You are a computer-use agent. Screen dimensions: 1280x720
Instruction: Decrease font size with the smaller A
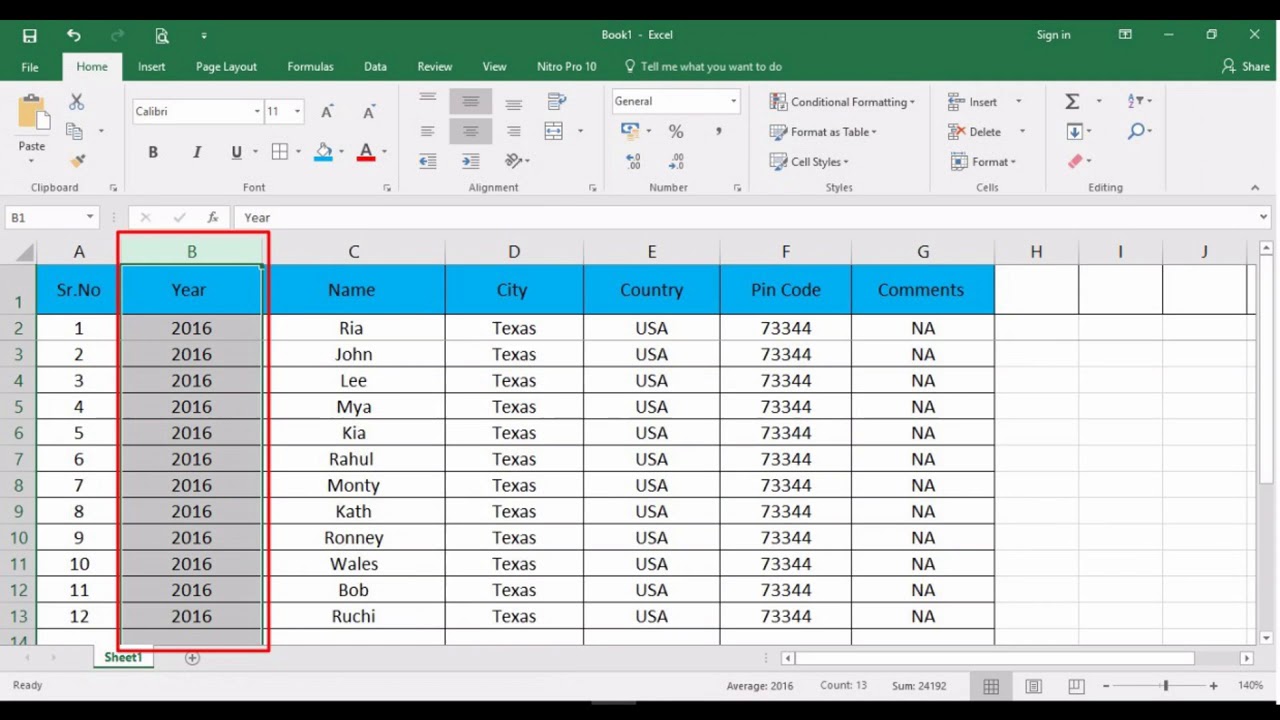click(x=368, y=112)
